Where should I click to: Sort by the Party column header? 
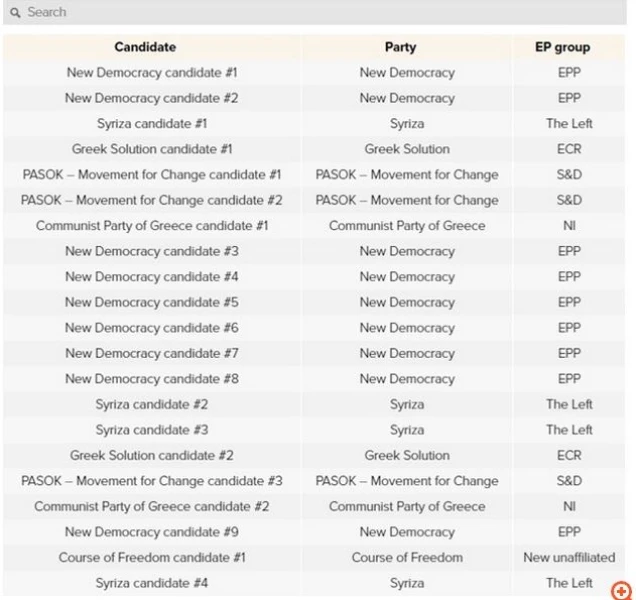click(x=400, y=47)
